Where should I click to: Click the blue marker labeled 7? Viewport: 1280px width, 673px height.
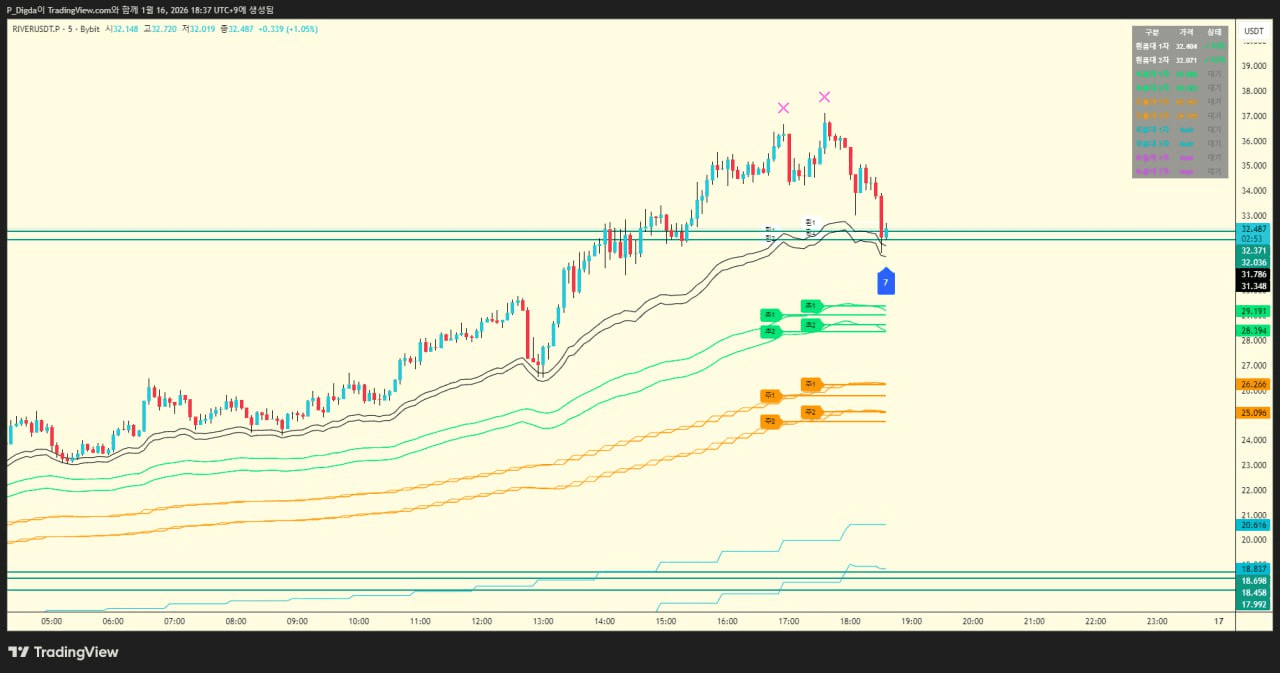click(885, 282)
